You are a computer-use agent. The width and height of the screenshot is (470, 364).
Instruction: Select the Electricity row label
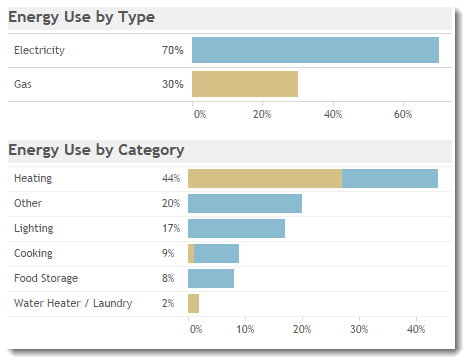pyautogui.click(x=39, y=50)
